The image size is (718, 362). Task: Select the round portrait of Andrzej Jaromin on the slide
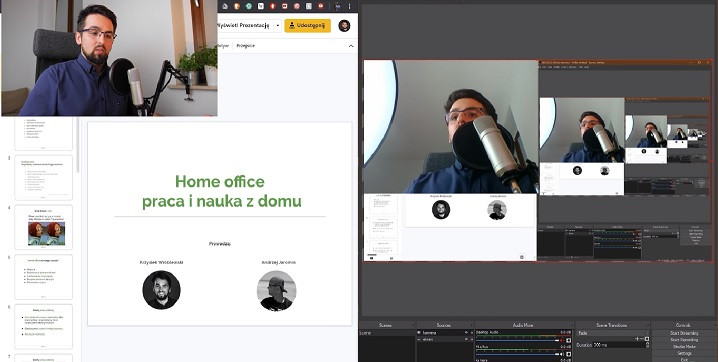[277, 291]
